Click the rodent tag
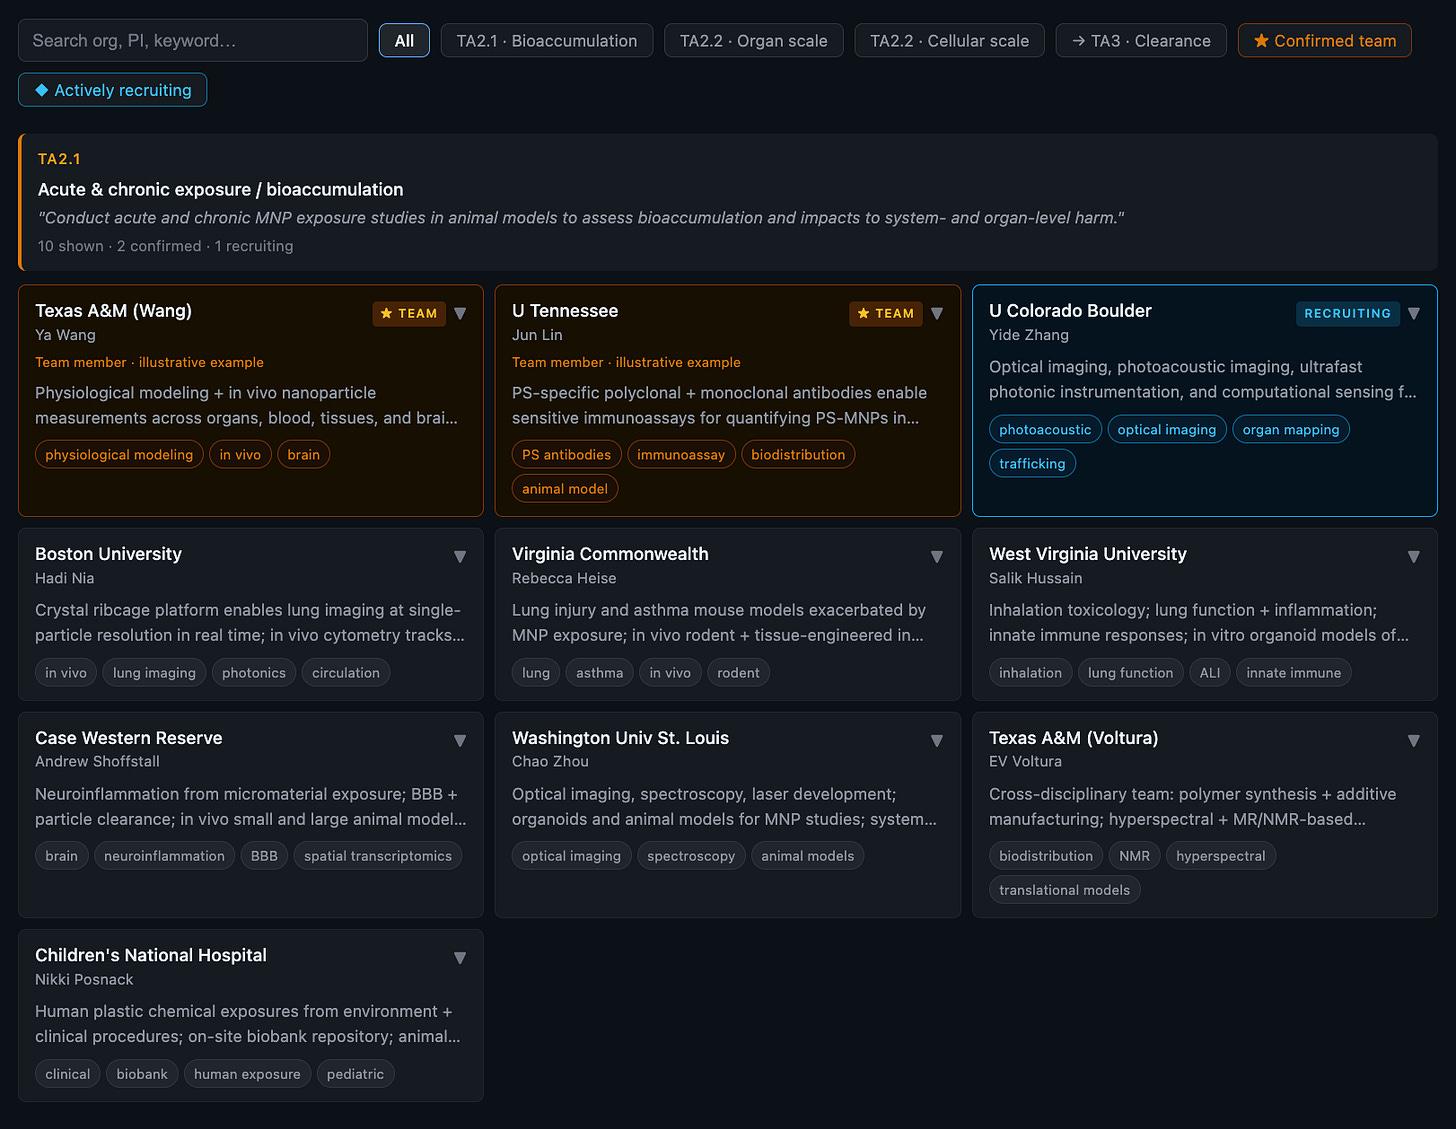Viewport: 1456px width, 1129px height. (x=738, y=673)
